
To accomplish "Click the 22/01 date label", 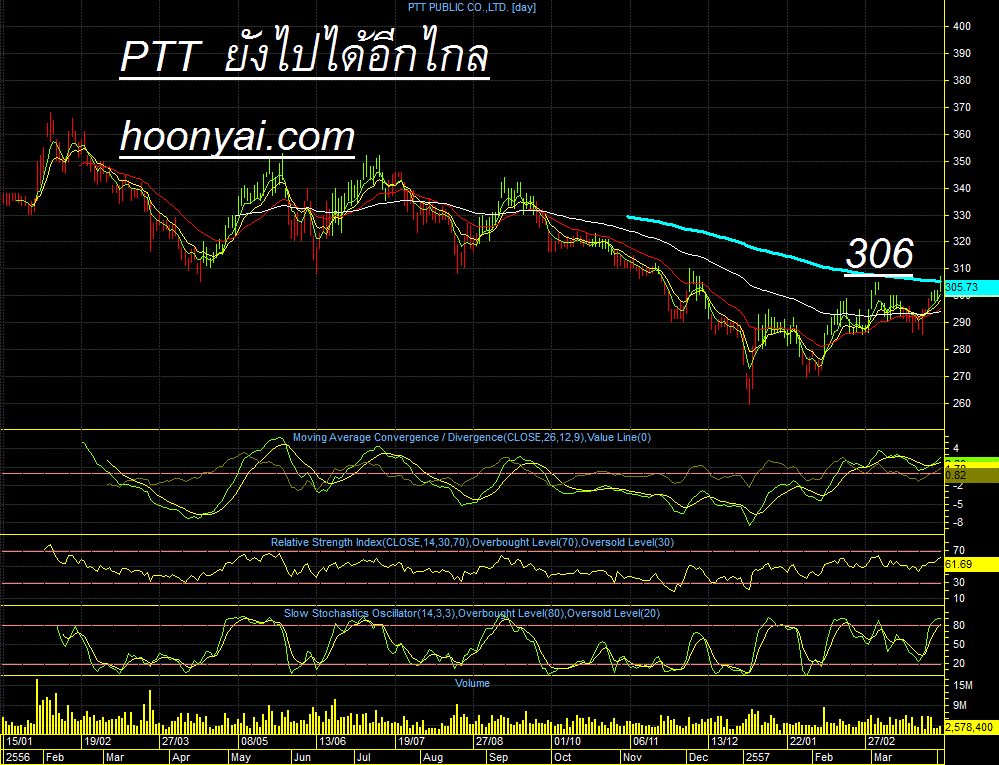I will tap(803, 741).
